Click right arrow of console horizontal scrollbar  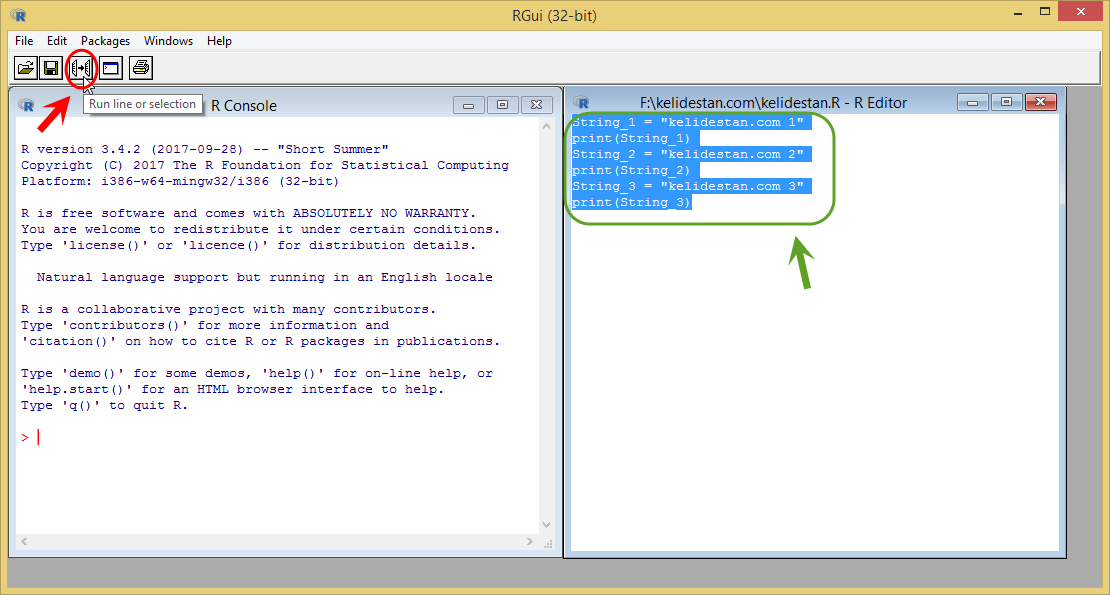[x=530, y=541]
